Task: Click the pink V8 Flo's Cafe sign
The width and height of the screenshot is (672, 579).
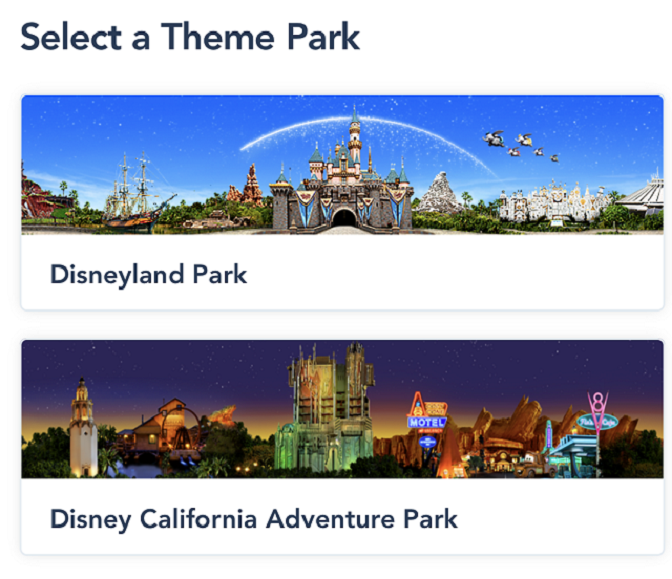Action: tap(597, 414)
